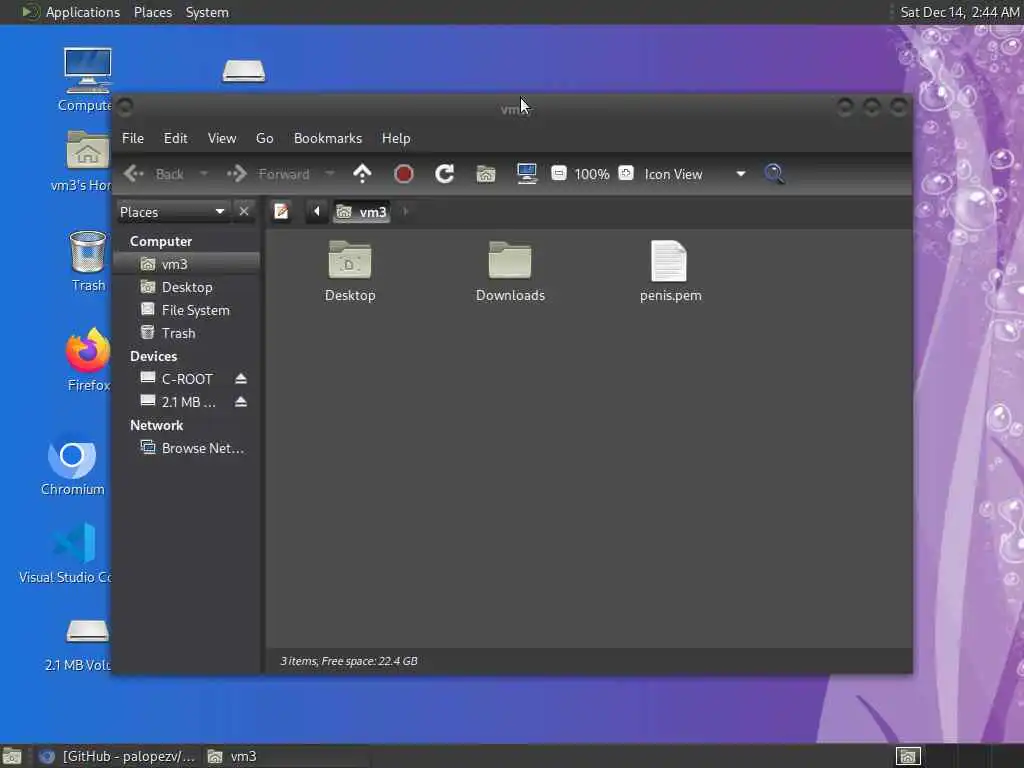
Task: Select the Downloads folder icon
Action: [x=510, y=271]
